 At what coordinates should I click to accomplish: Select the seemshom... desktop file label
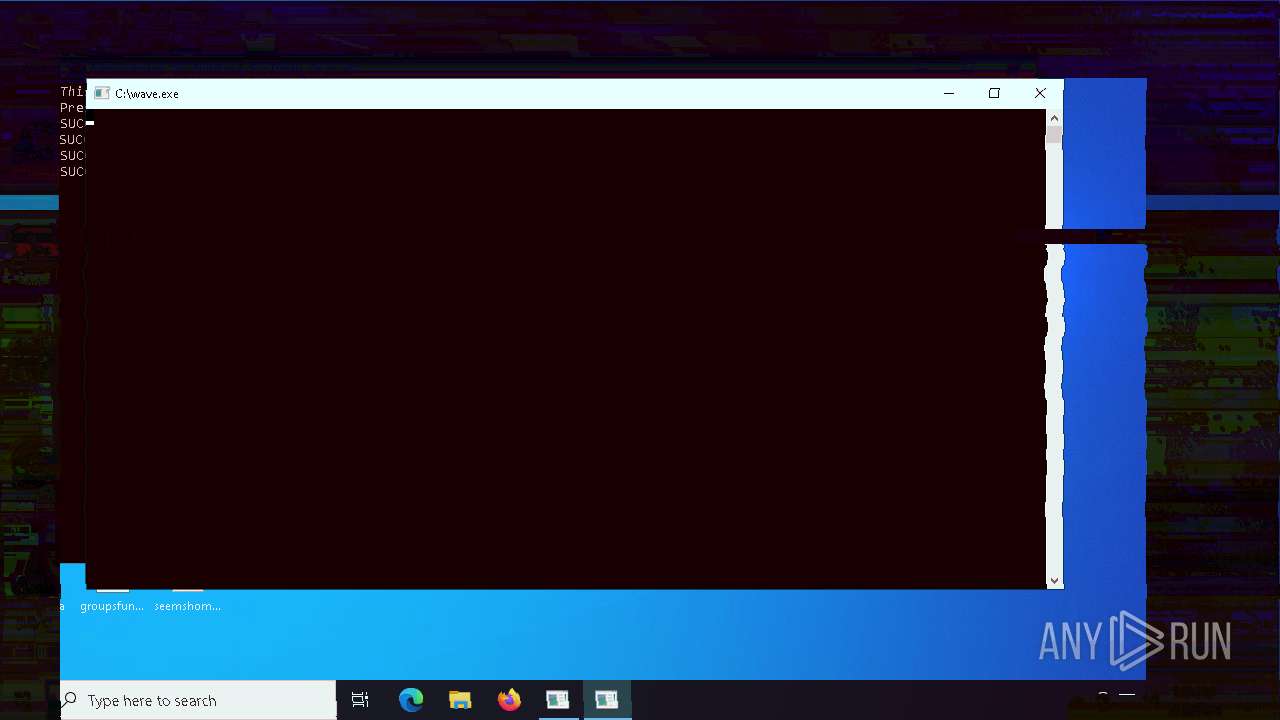(187, 606)
